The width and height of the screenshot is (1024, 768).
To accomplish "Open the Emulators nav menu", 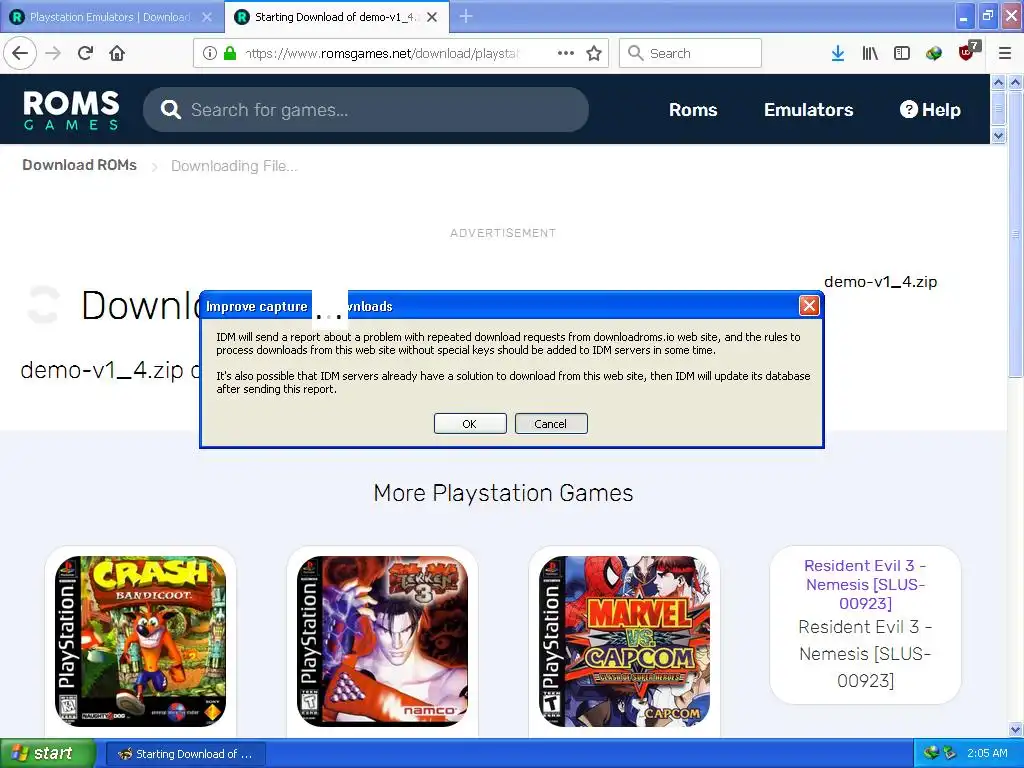I will [808, 110].
